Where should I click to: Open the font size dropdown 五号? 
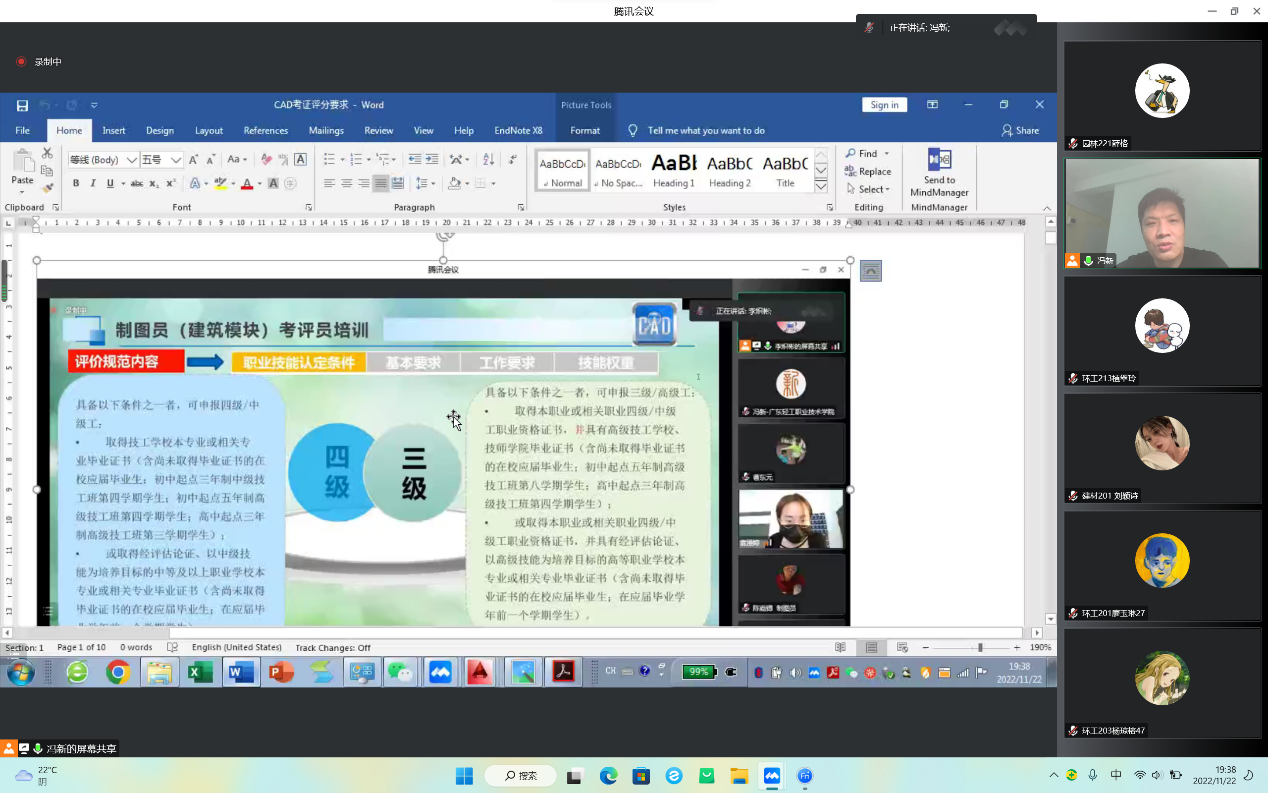click(176, 160)
